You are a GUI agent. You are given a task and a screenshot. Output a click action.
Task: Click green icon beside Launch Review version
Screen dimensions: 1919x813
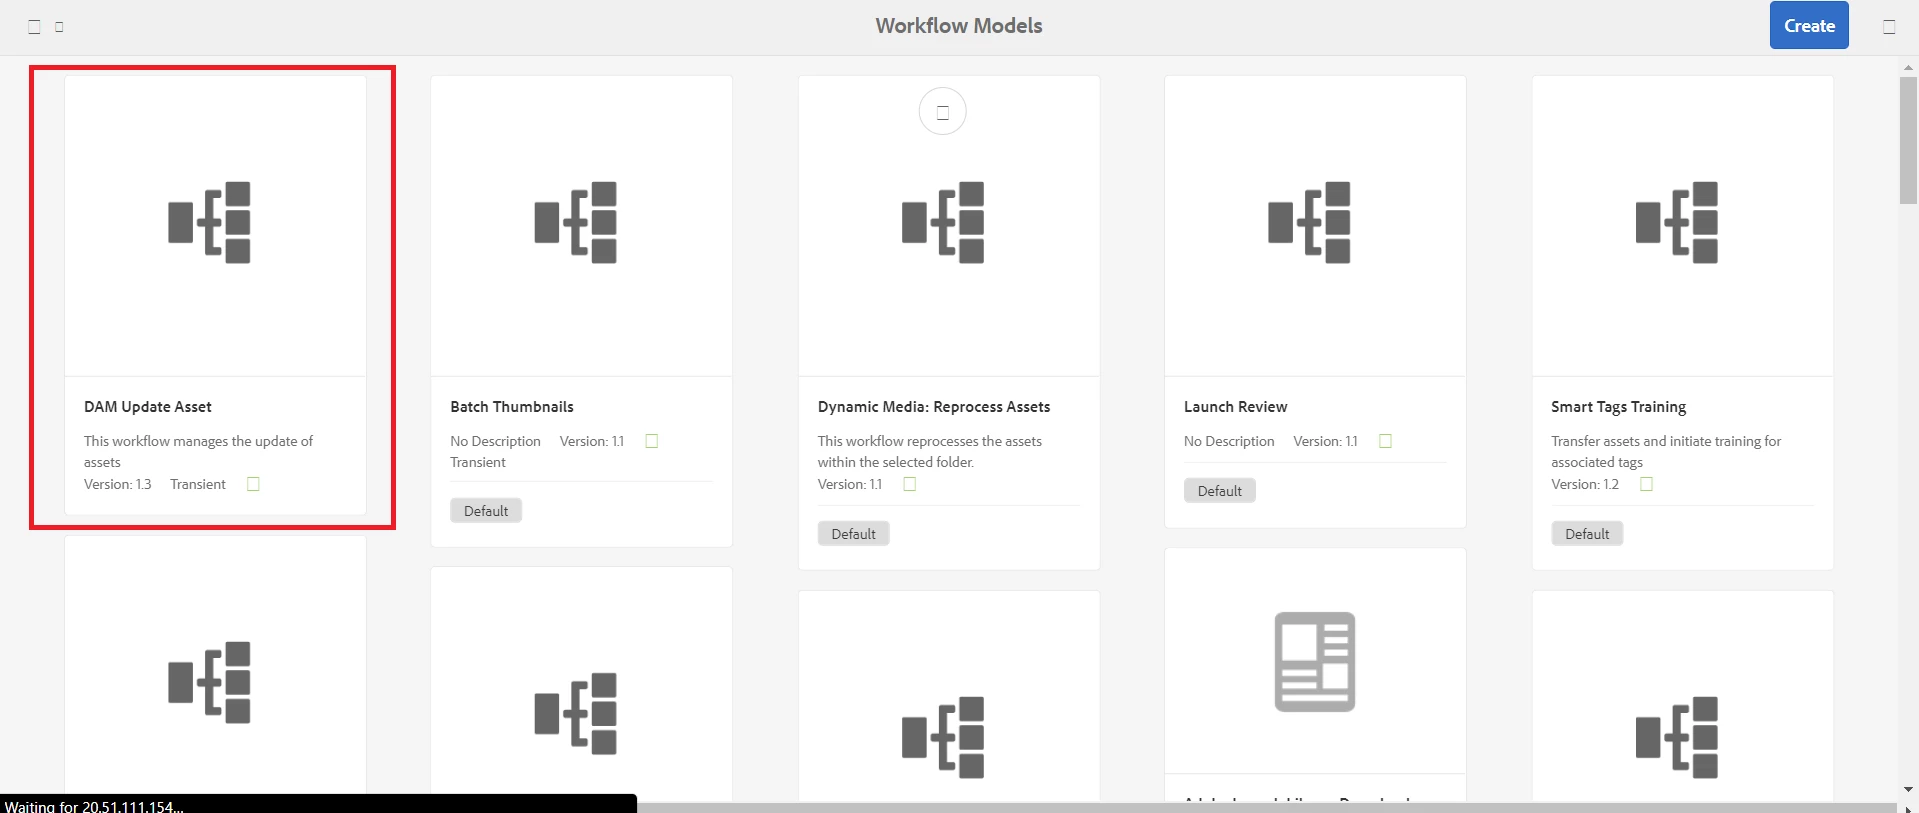pos(1386,441)
